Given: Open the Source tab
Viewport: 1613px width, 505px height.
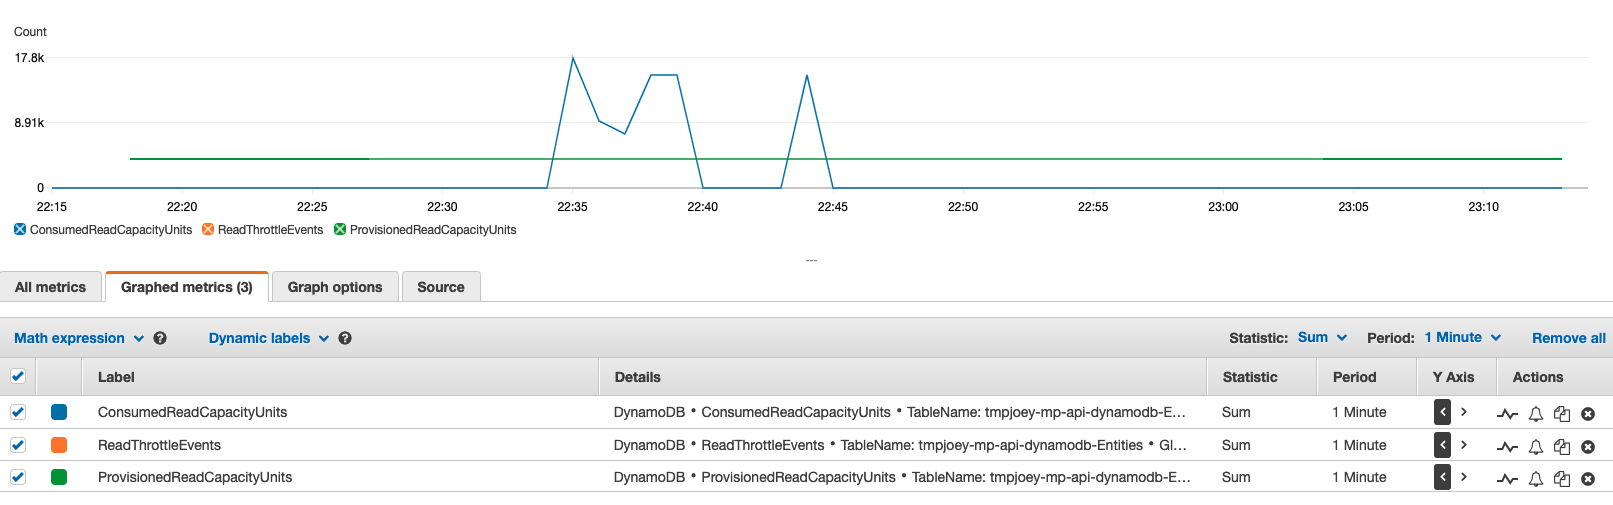Looking at the screenshot, I should tap(441, 287).
